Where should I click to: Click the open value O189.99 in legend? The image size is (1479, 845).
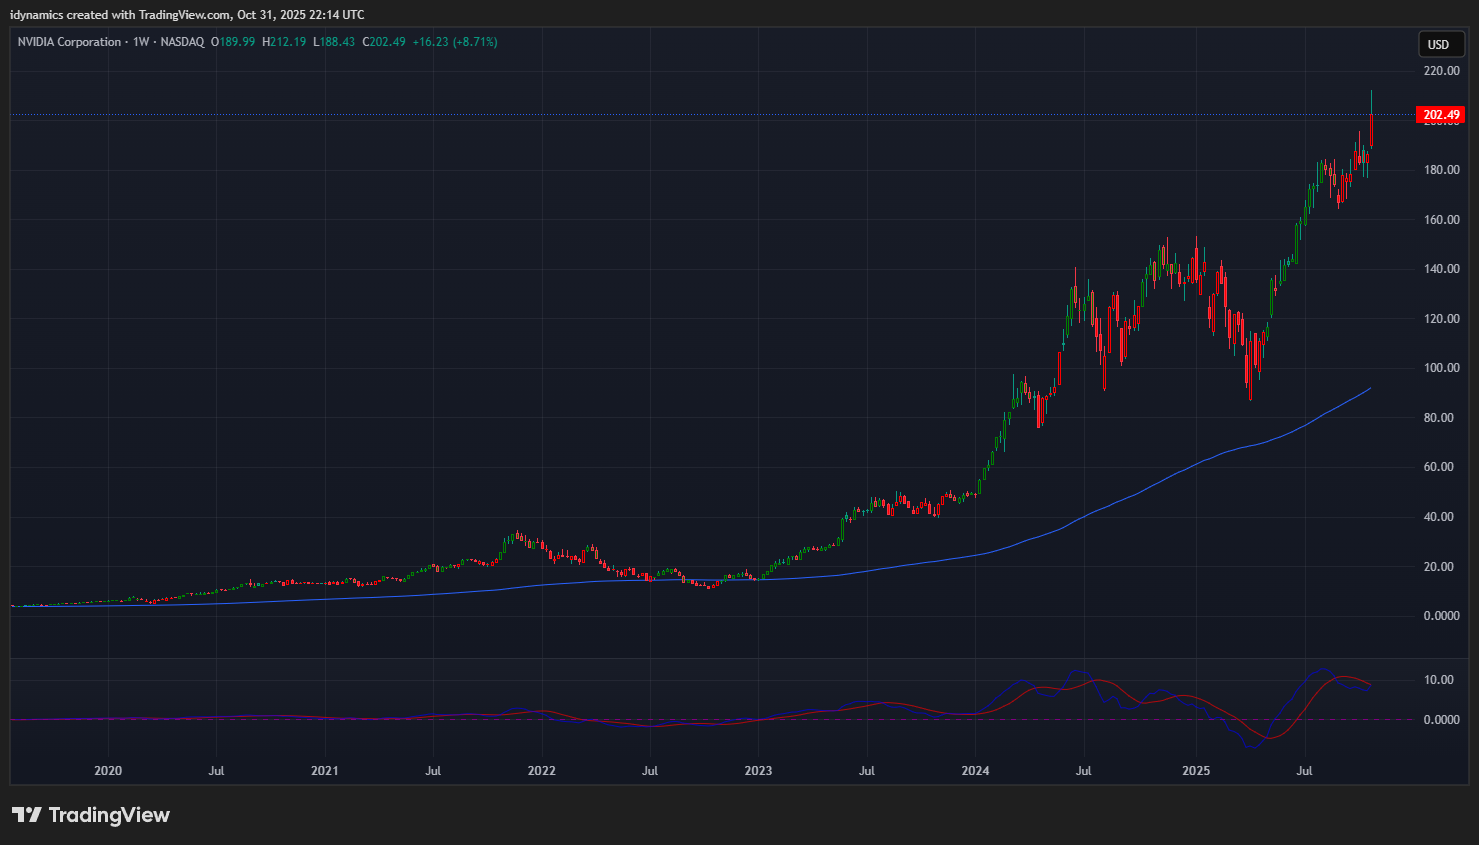pos(233,42)
